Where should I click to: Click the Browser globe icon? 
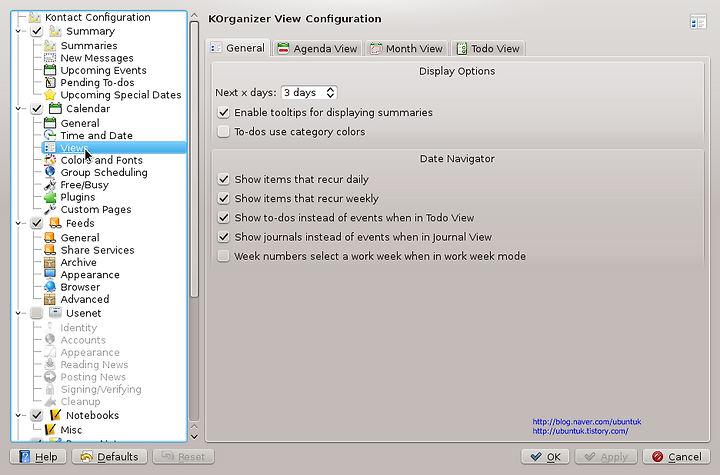(x=50, y=287)
